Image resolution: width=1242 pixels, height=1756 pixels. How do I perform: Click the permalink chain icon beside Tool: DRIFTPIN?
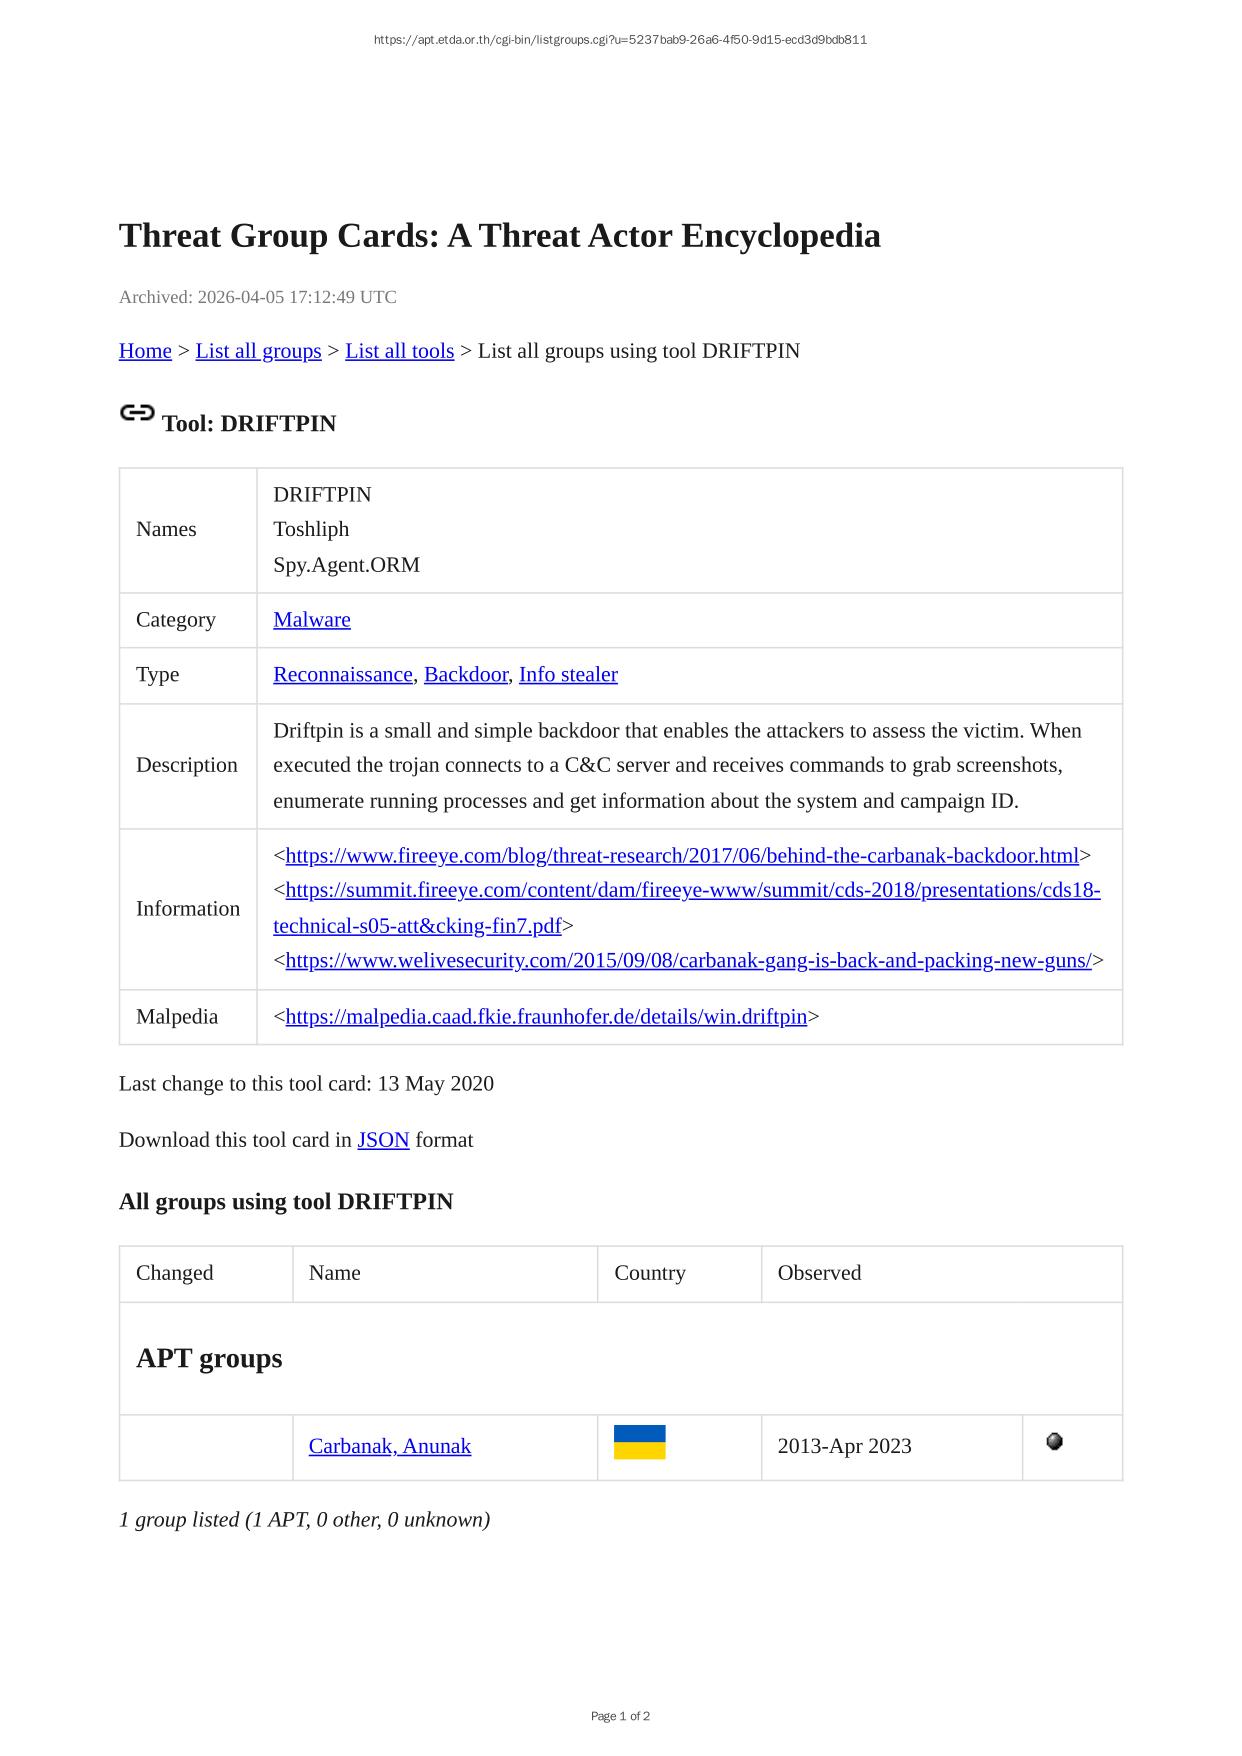(x=137, y=413)
